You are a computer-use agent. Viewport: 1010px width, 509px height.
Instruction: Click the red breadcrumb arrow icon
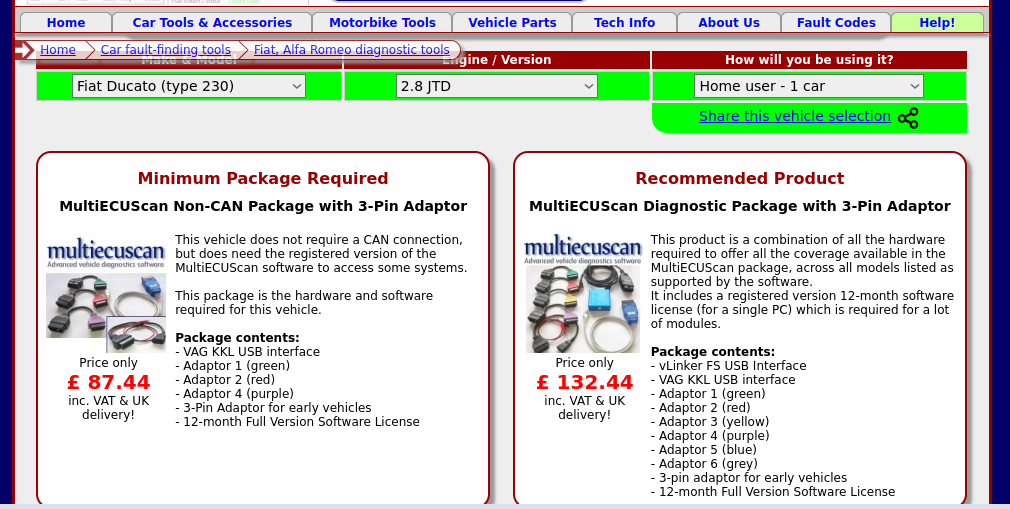[x=25, y=50]
